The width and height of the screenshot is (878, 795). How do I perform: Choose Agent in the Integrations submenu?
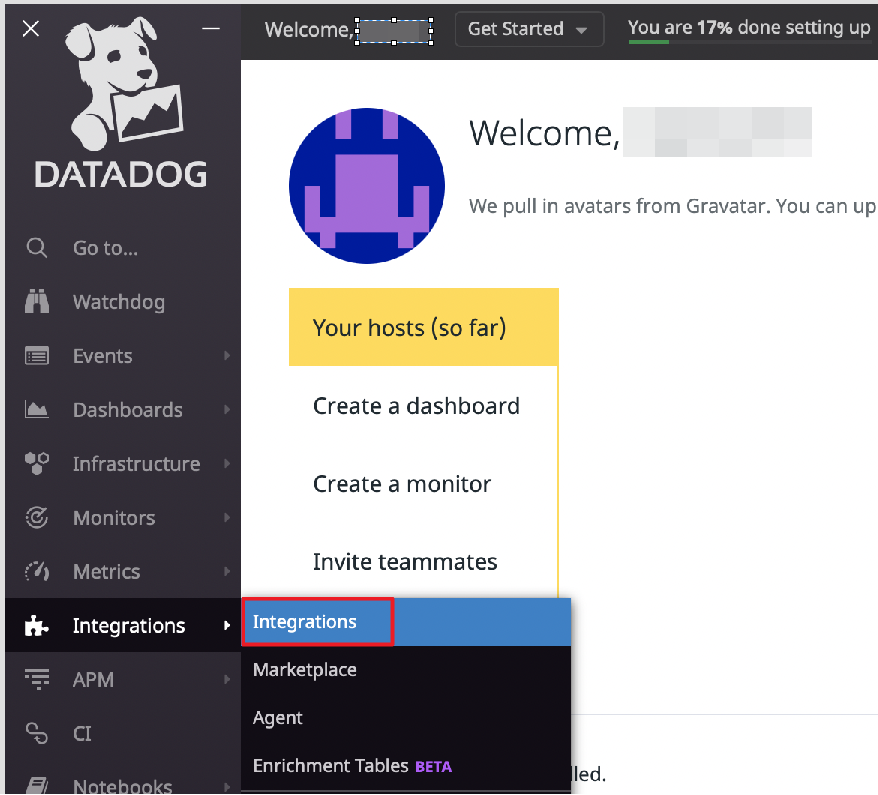[278, 718]
